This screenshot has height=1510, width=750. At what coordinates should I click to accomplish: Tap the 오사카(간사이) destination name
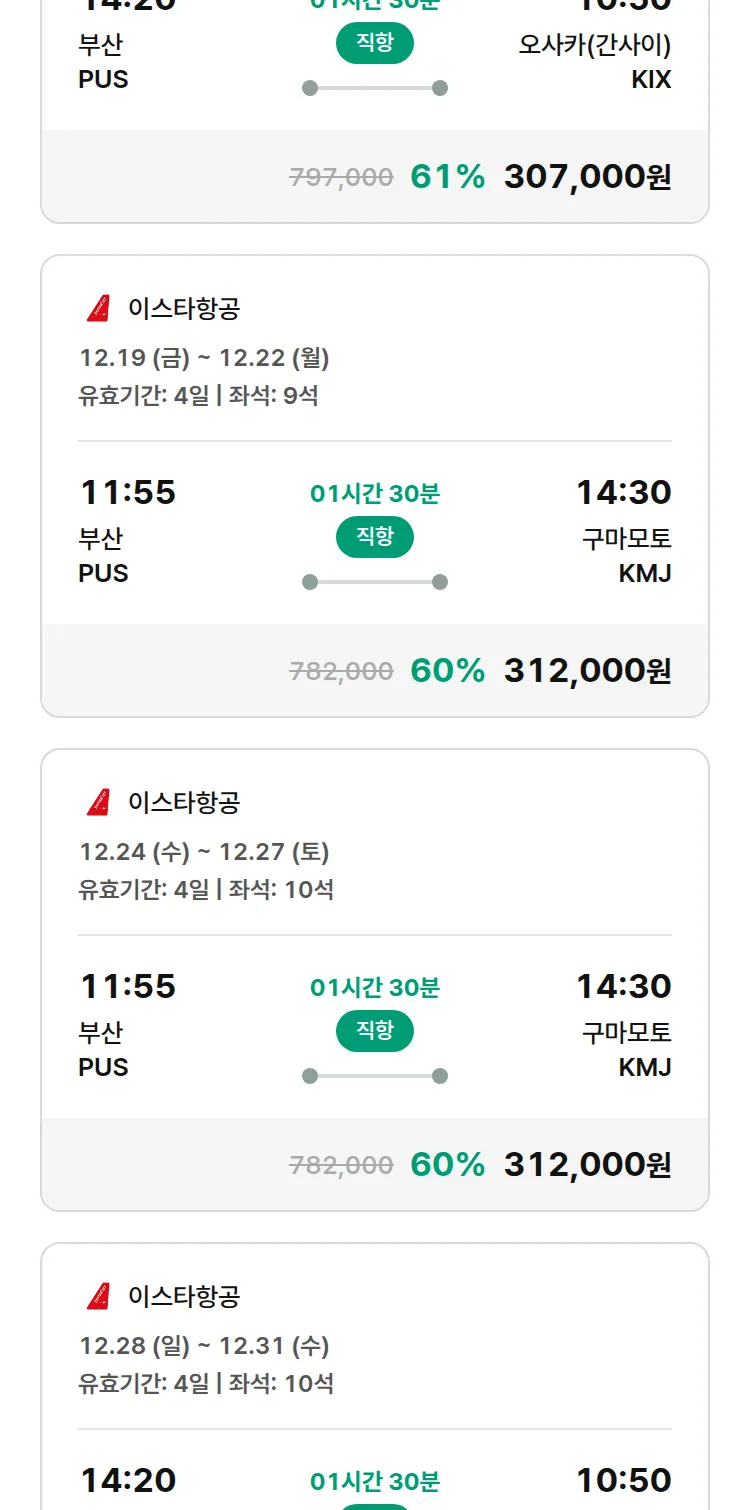[x=594, y=45]
